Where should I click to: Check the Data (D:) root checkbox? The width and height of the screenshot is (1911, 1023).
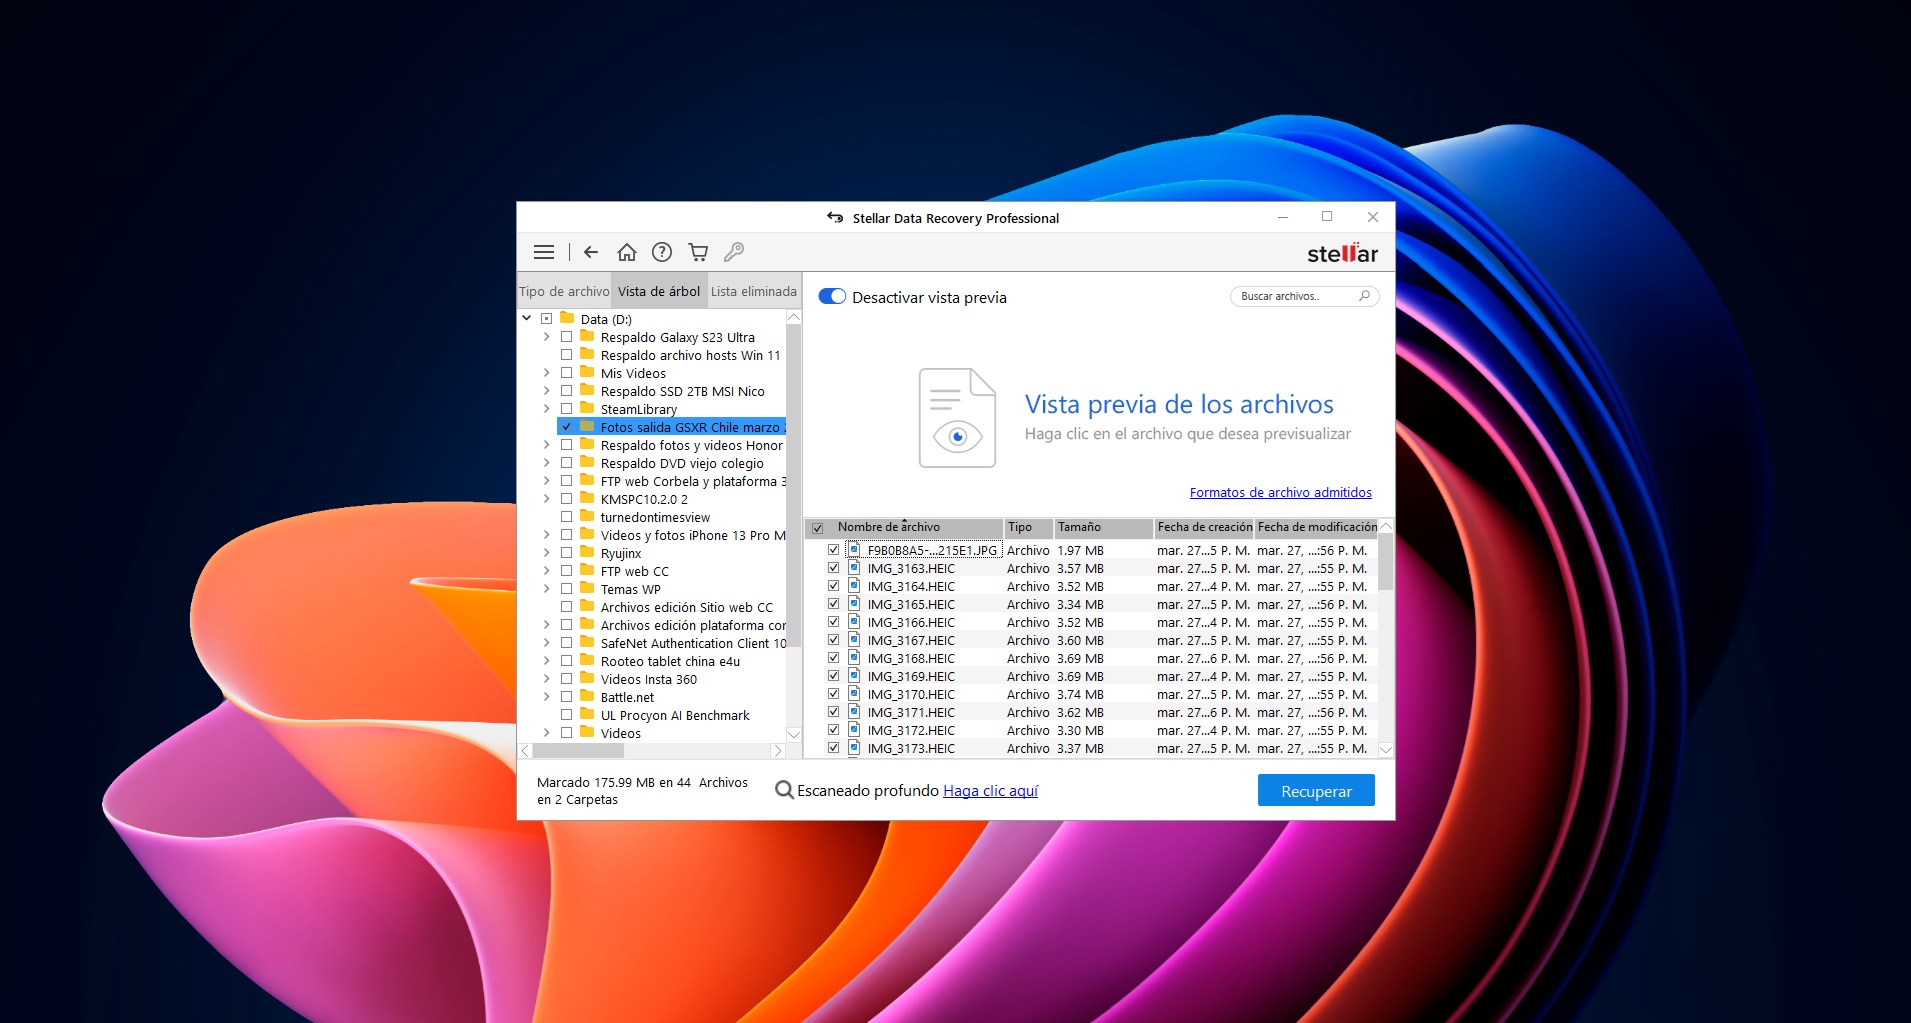[x=546, y=319]
